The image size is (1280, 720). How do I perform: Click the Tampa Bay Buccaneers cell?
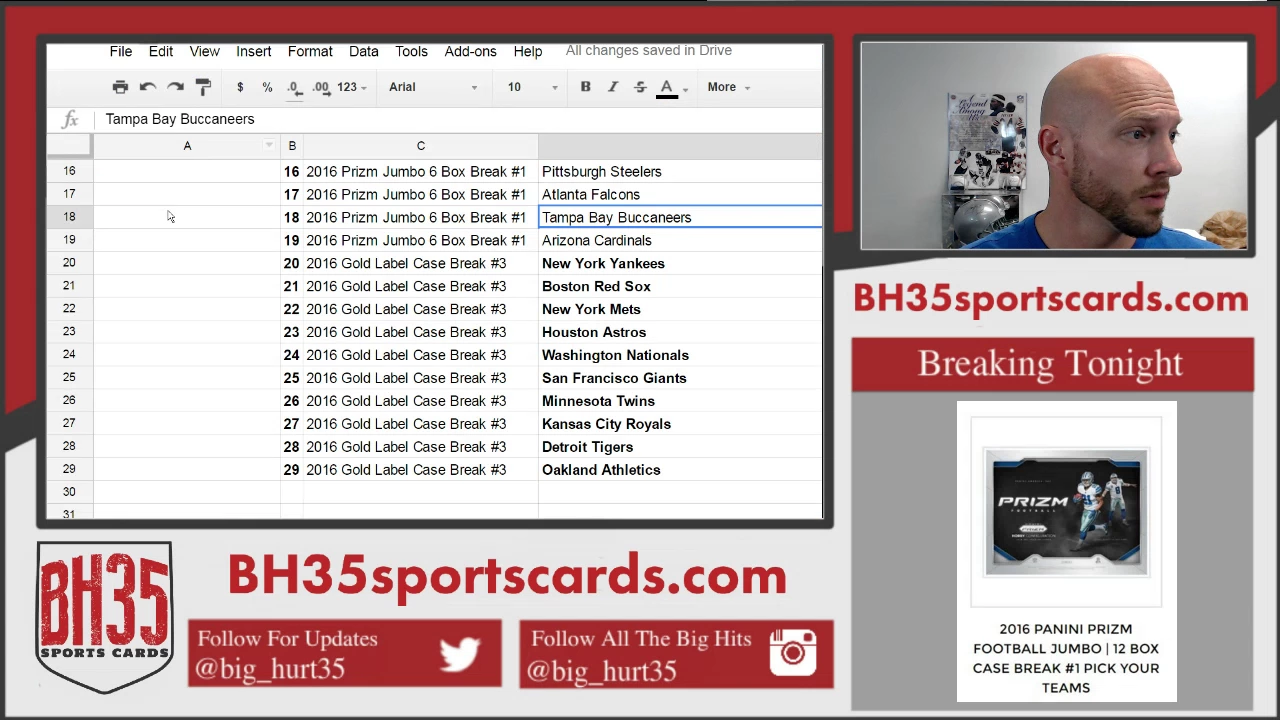click(x=680, y=217)
